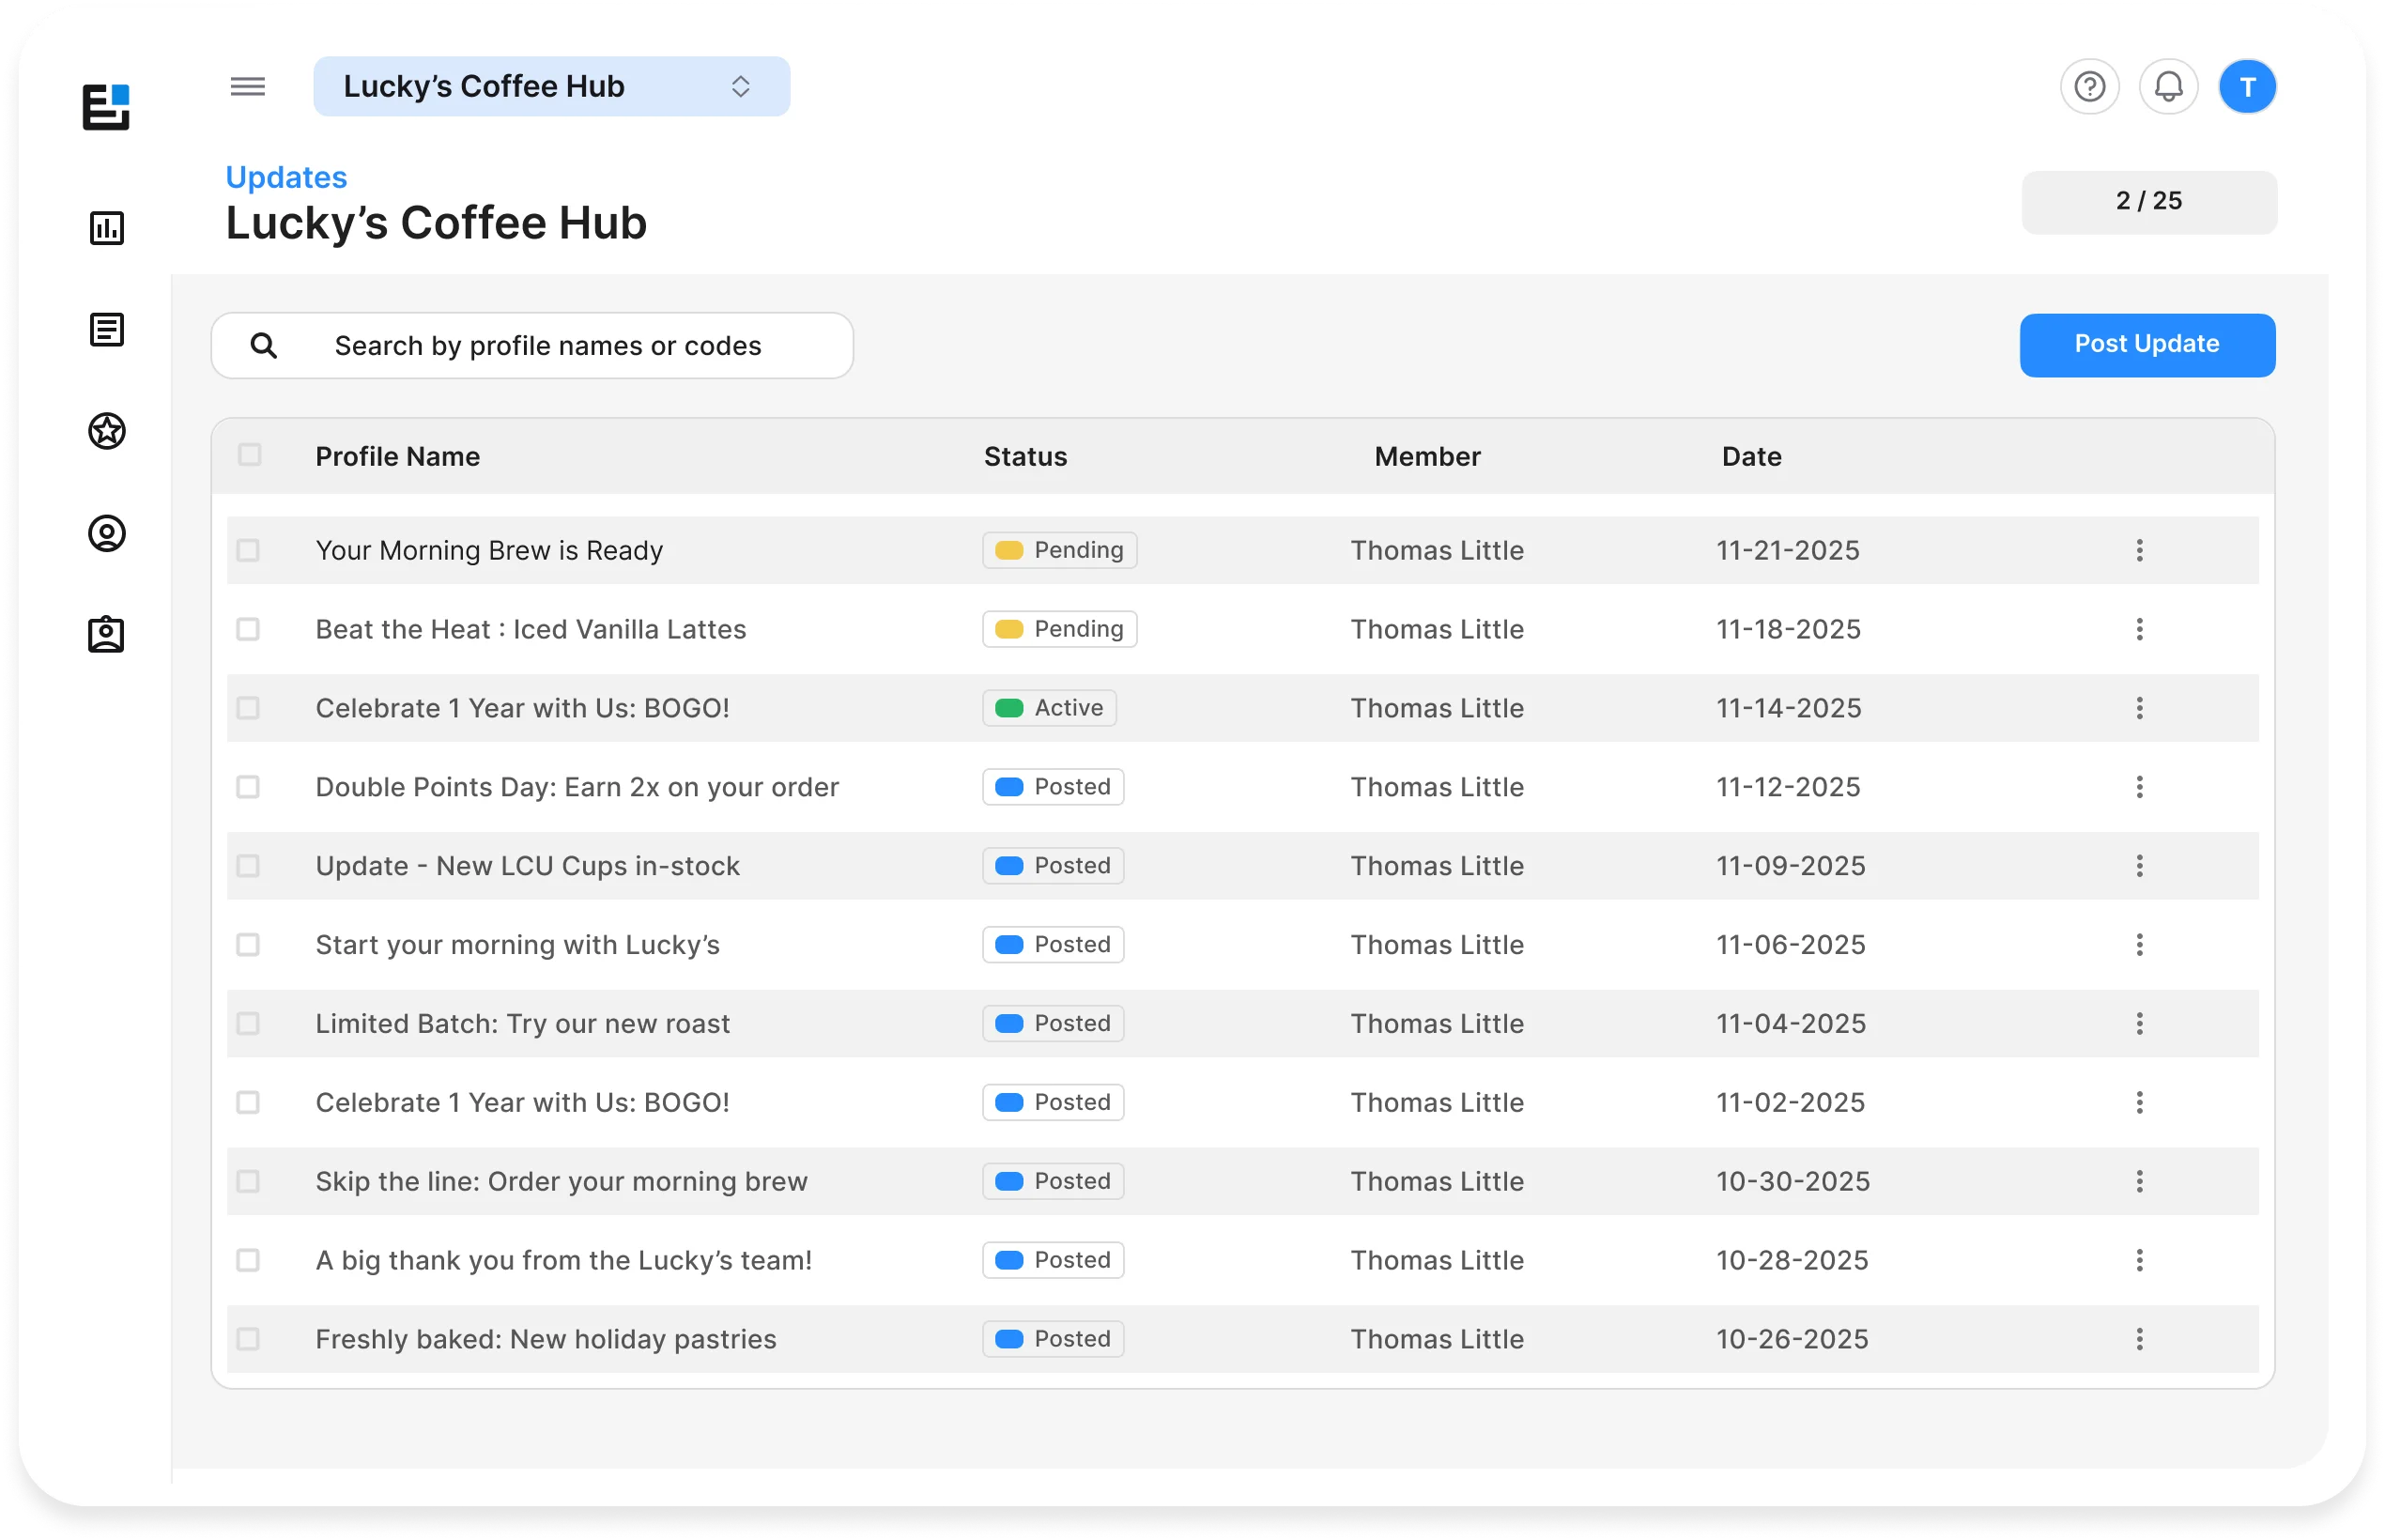Open the T user avatar menu
This screenshot has height=1540, width=2385.
coord(2247,87)
